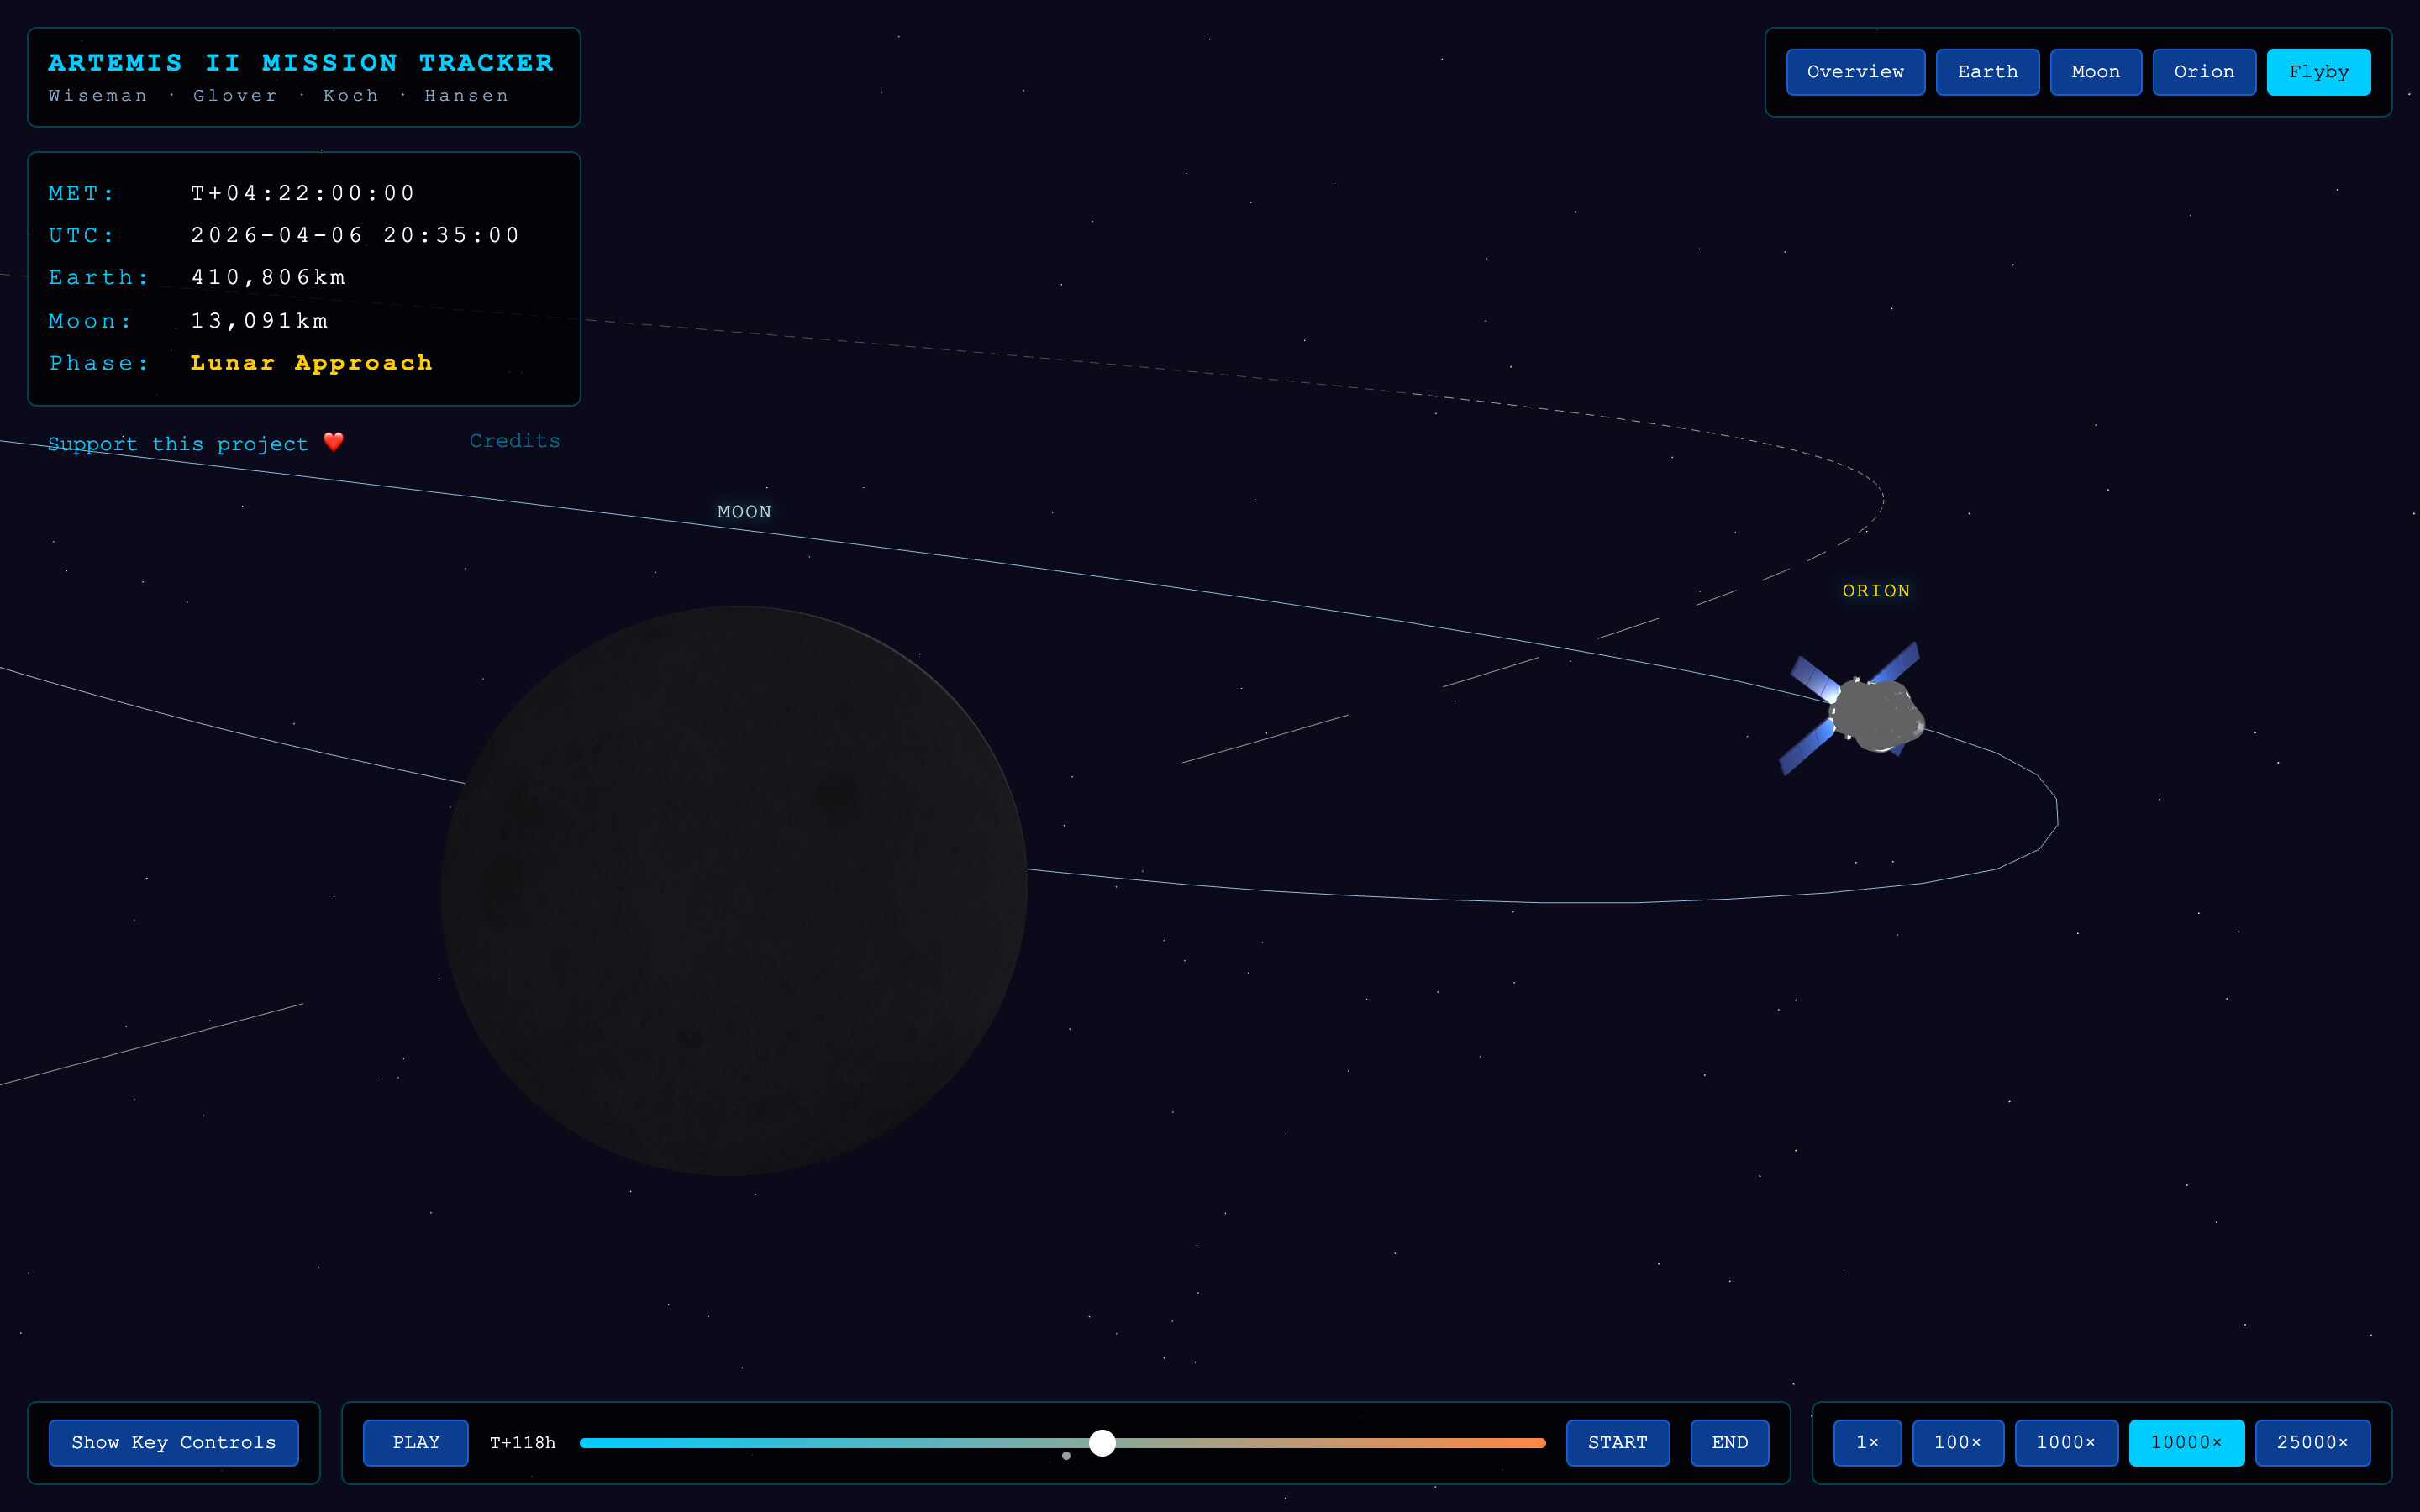Open the Credits link
Viewport: 2420px width, 1512px height.
[515, 441]
